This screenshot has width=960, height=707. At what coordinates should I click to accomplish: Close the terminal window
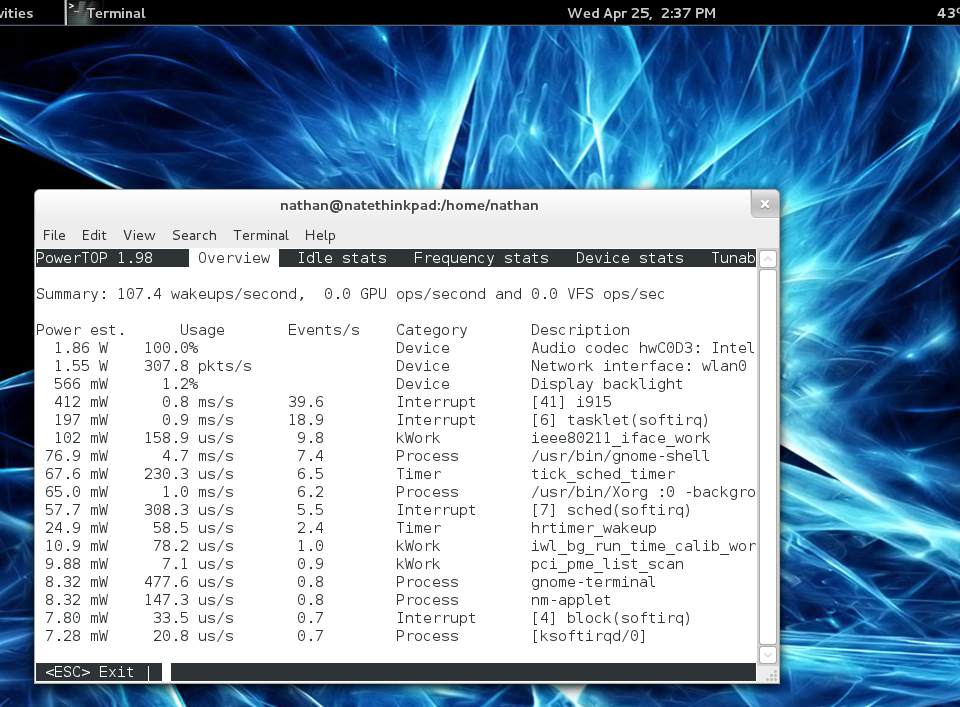click(x=764, y=204)
